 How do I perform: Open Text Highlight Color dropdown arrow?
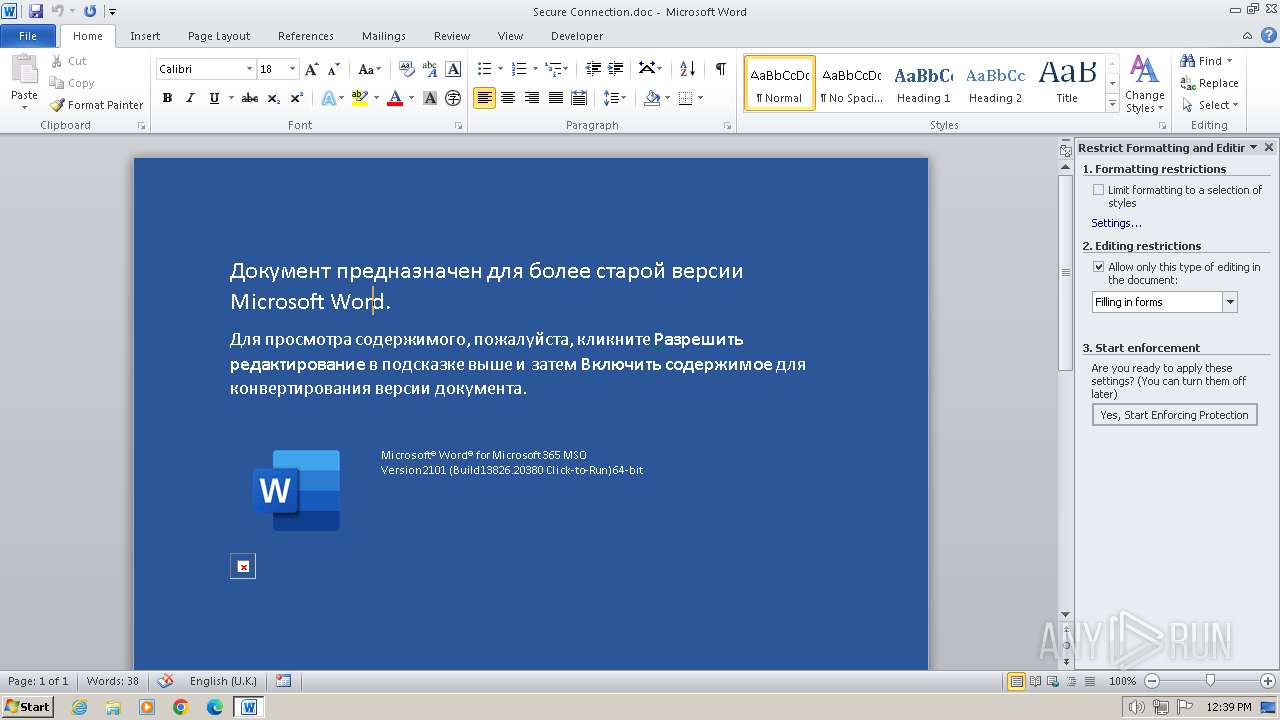tap(376, 98)
